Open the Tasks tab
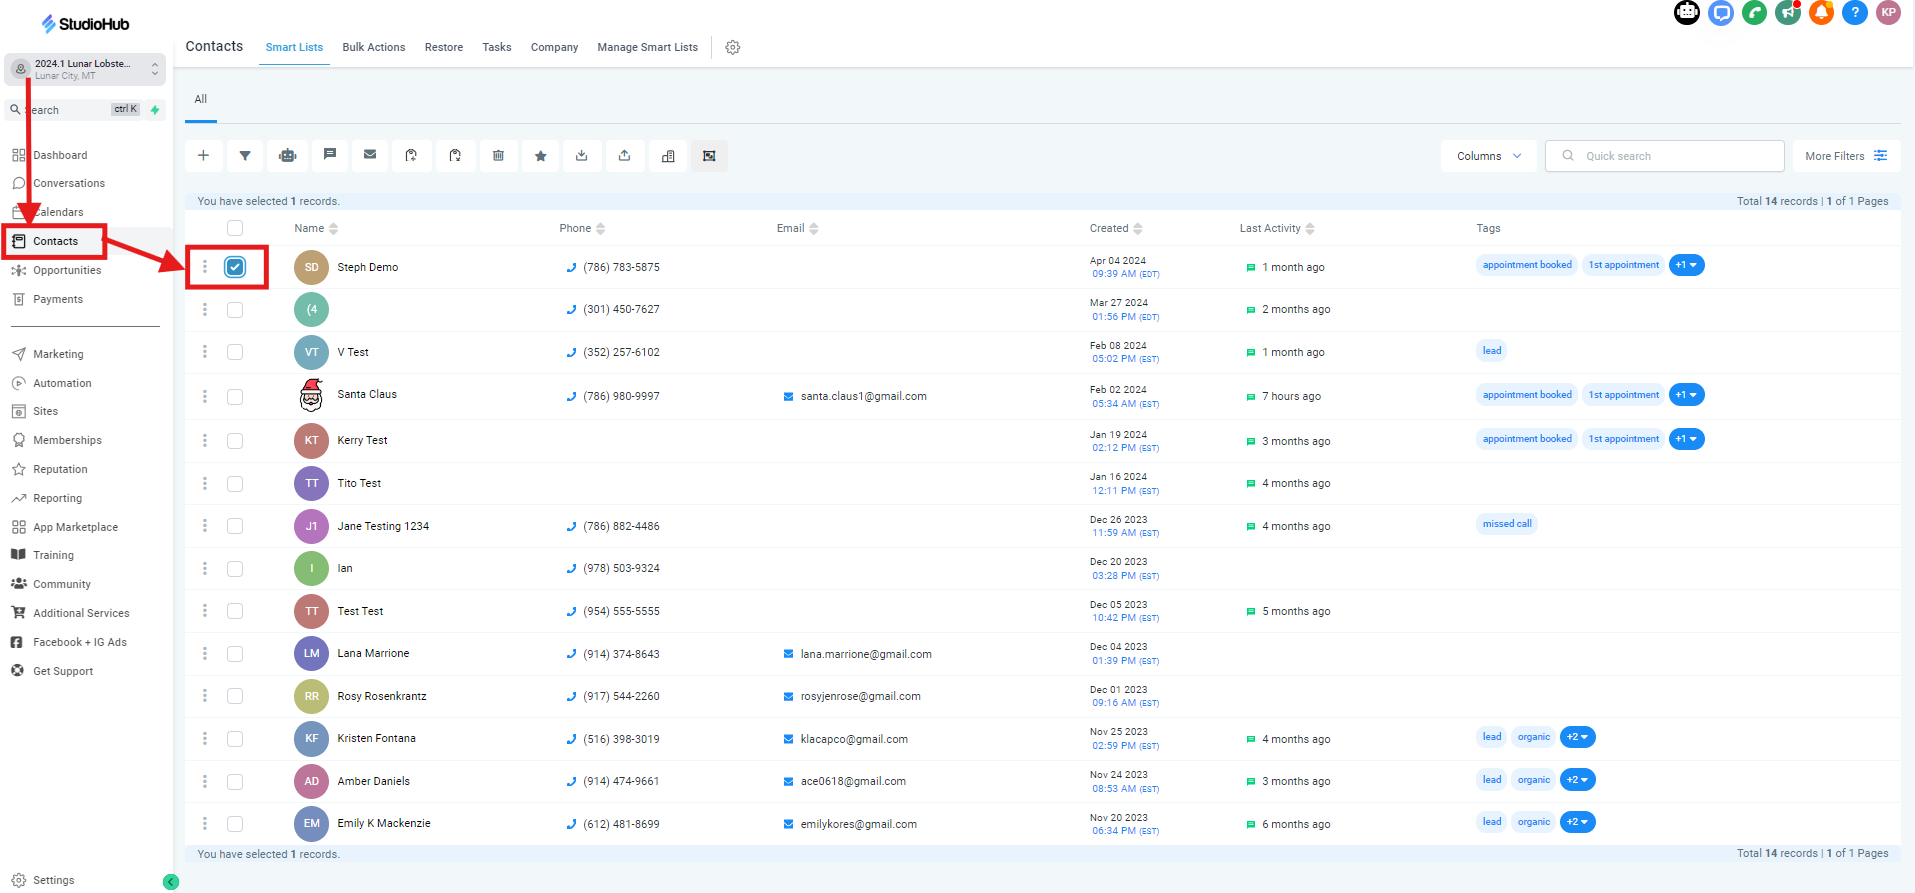The height and width of the screenshot is (893, 1915). click(497, 47)
